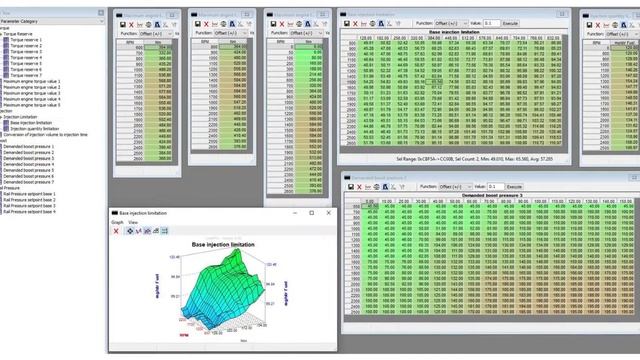Click red X icon in graph window toolbar
The height and width of the screenshot is (360, 640).
click(116, 231)
